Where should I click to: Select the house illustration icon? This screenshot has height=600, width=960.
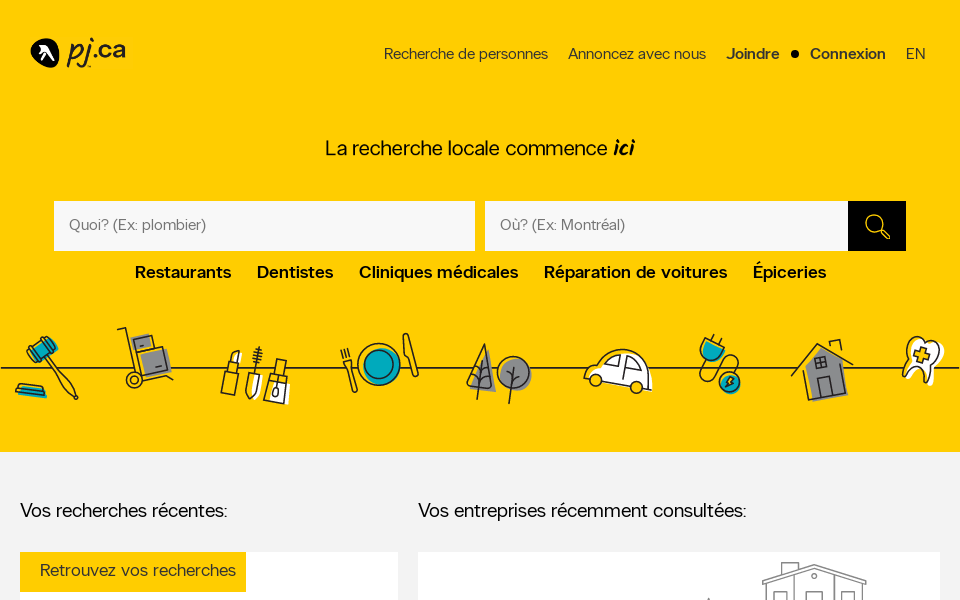822,370
